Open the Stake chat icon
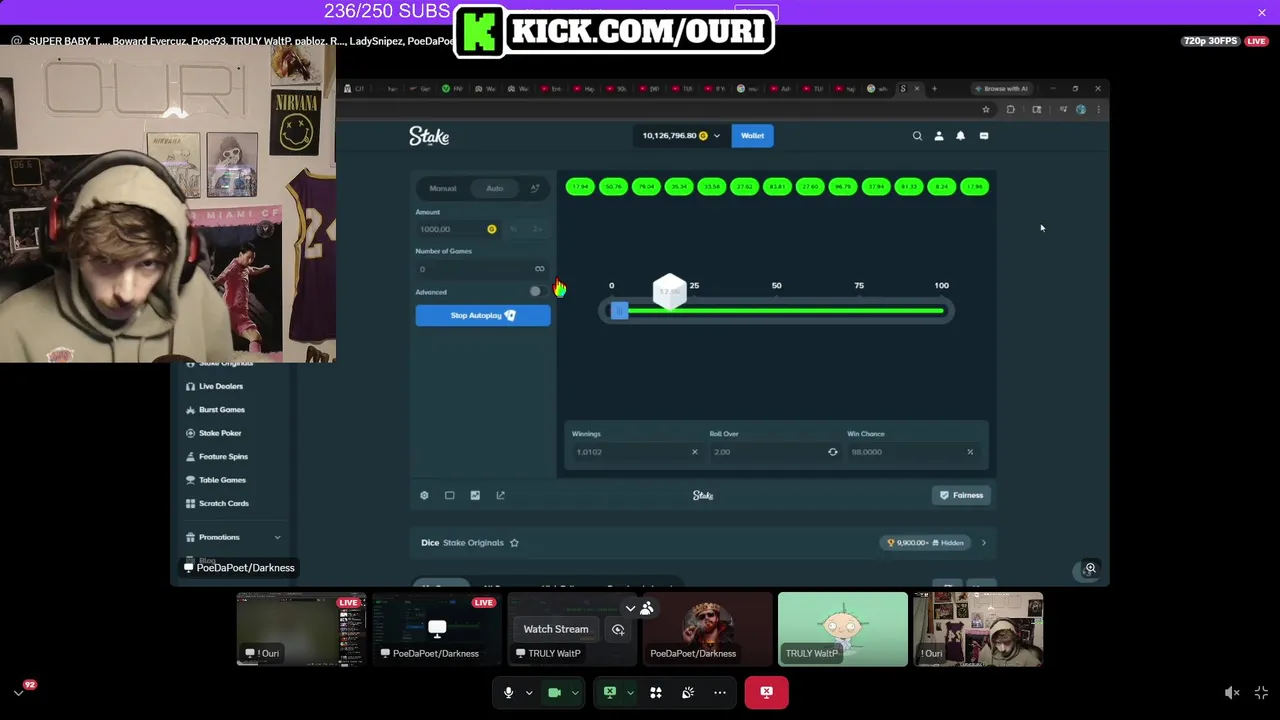 pos(984,136)
